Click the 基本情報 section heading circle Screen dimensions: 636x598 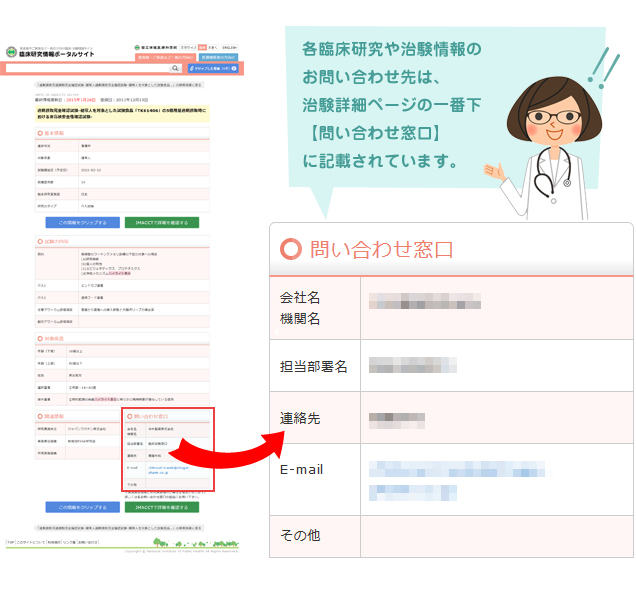(x=40, y=133)
